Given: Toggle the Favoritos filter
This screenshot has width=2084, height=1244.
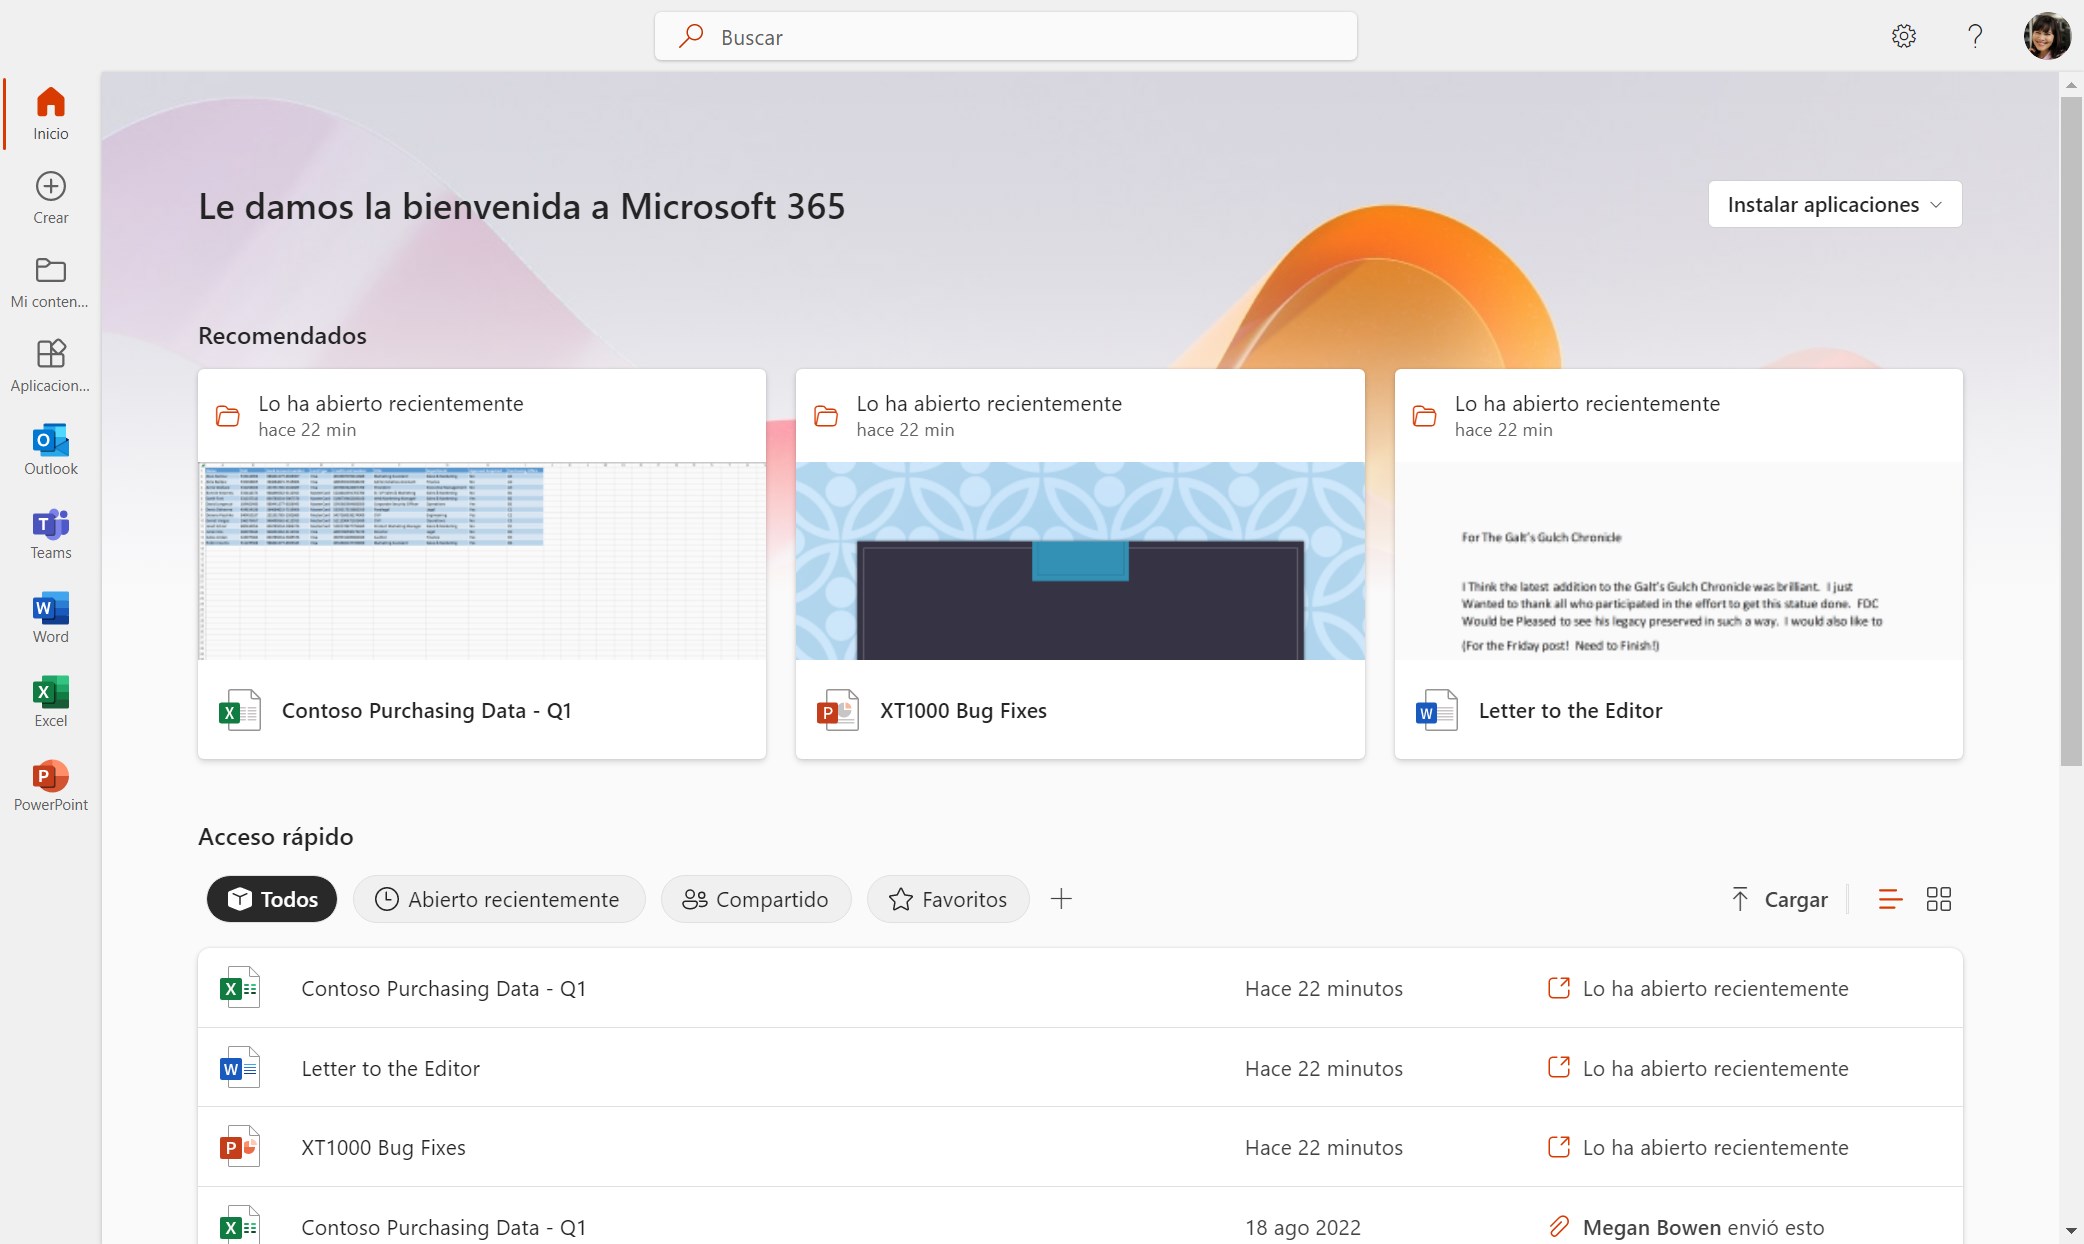Looking at the screenshot, I should pyautogui.click(x=947, y=899).
